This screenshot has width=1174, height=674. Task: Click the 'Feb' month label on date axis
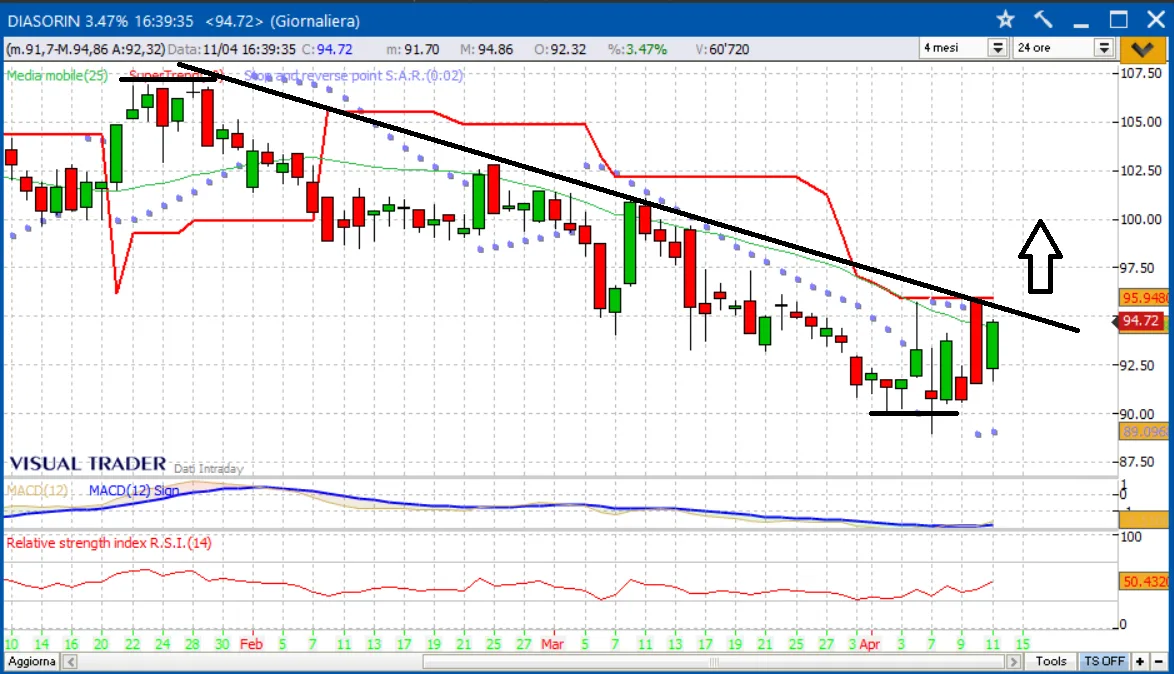tap(252, 644)
